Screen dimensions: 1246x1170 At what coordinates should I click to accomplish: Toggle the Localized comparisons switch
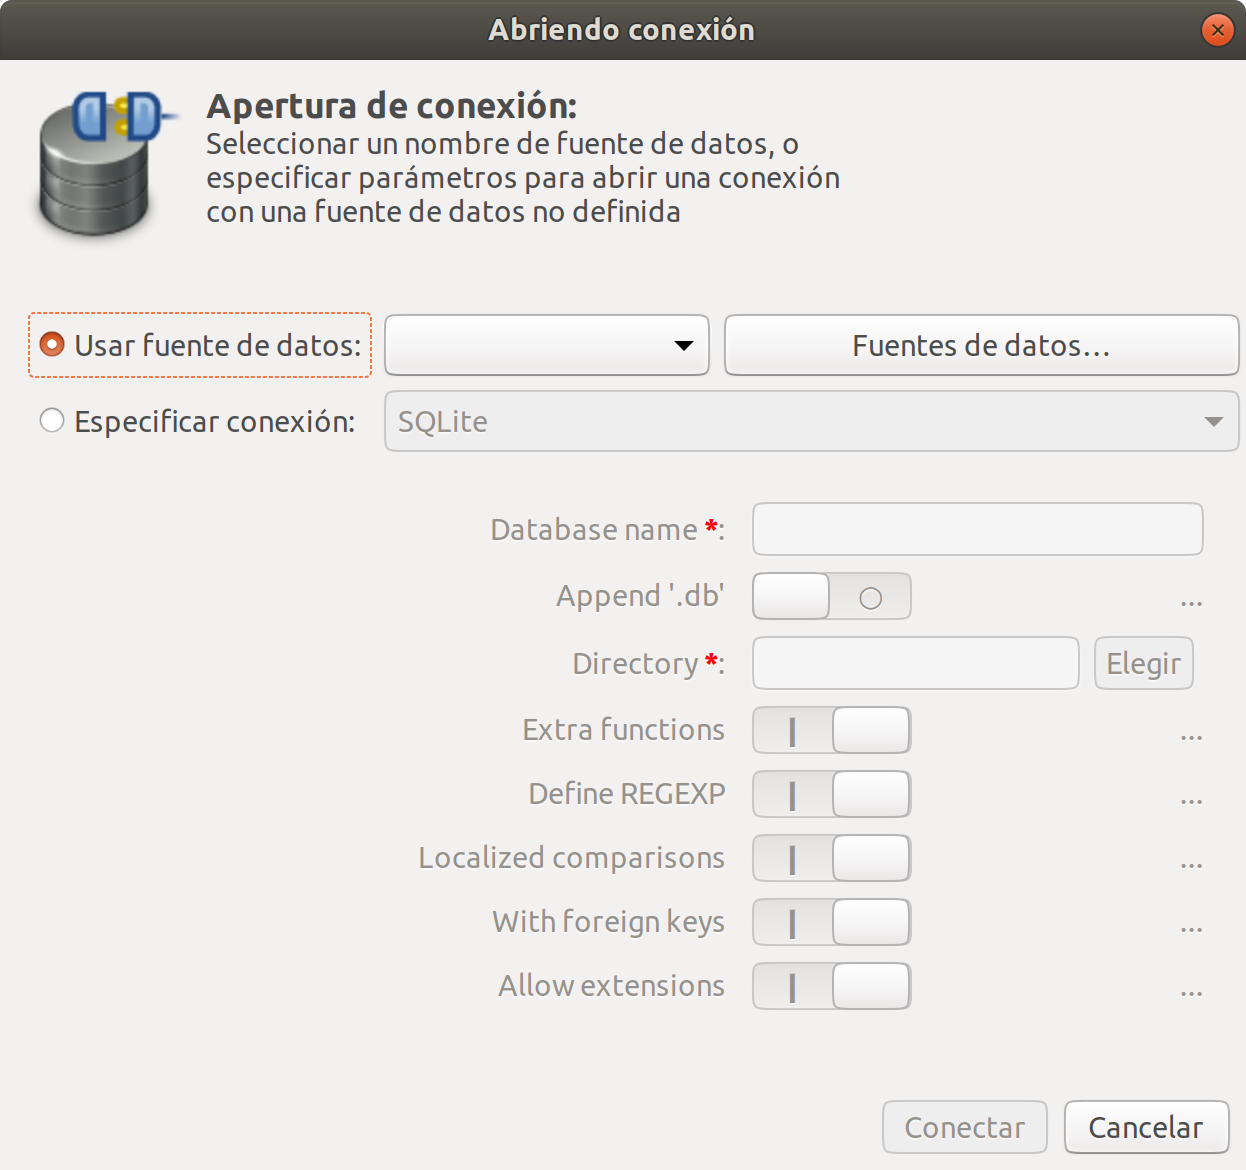pos(831,858)
